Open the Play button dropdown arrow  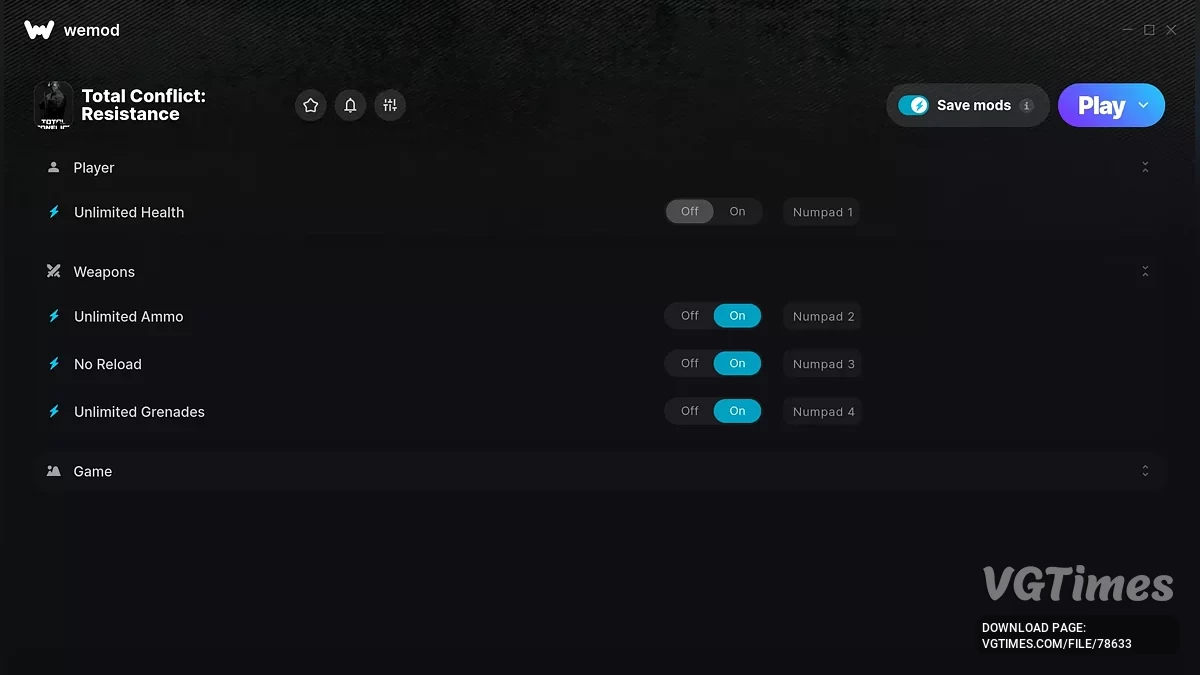click(1144, 105)
